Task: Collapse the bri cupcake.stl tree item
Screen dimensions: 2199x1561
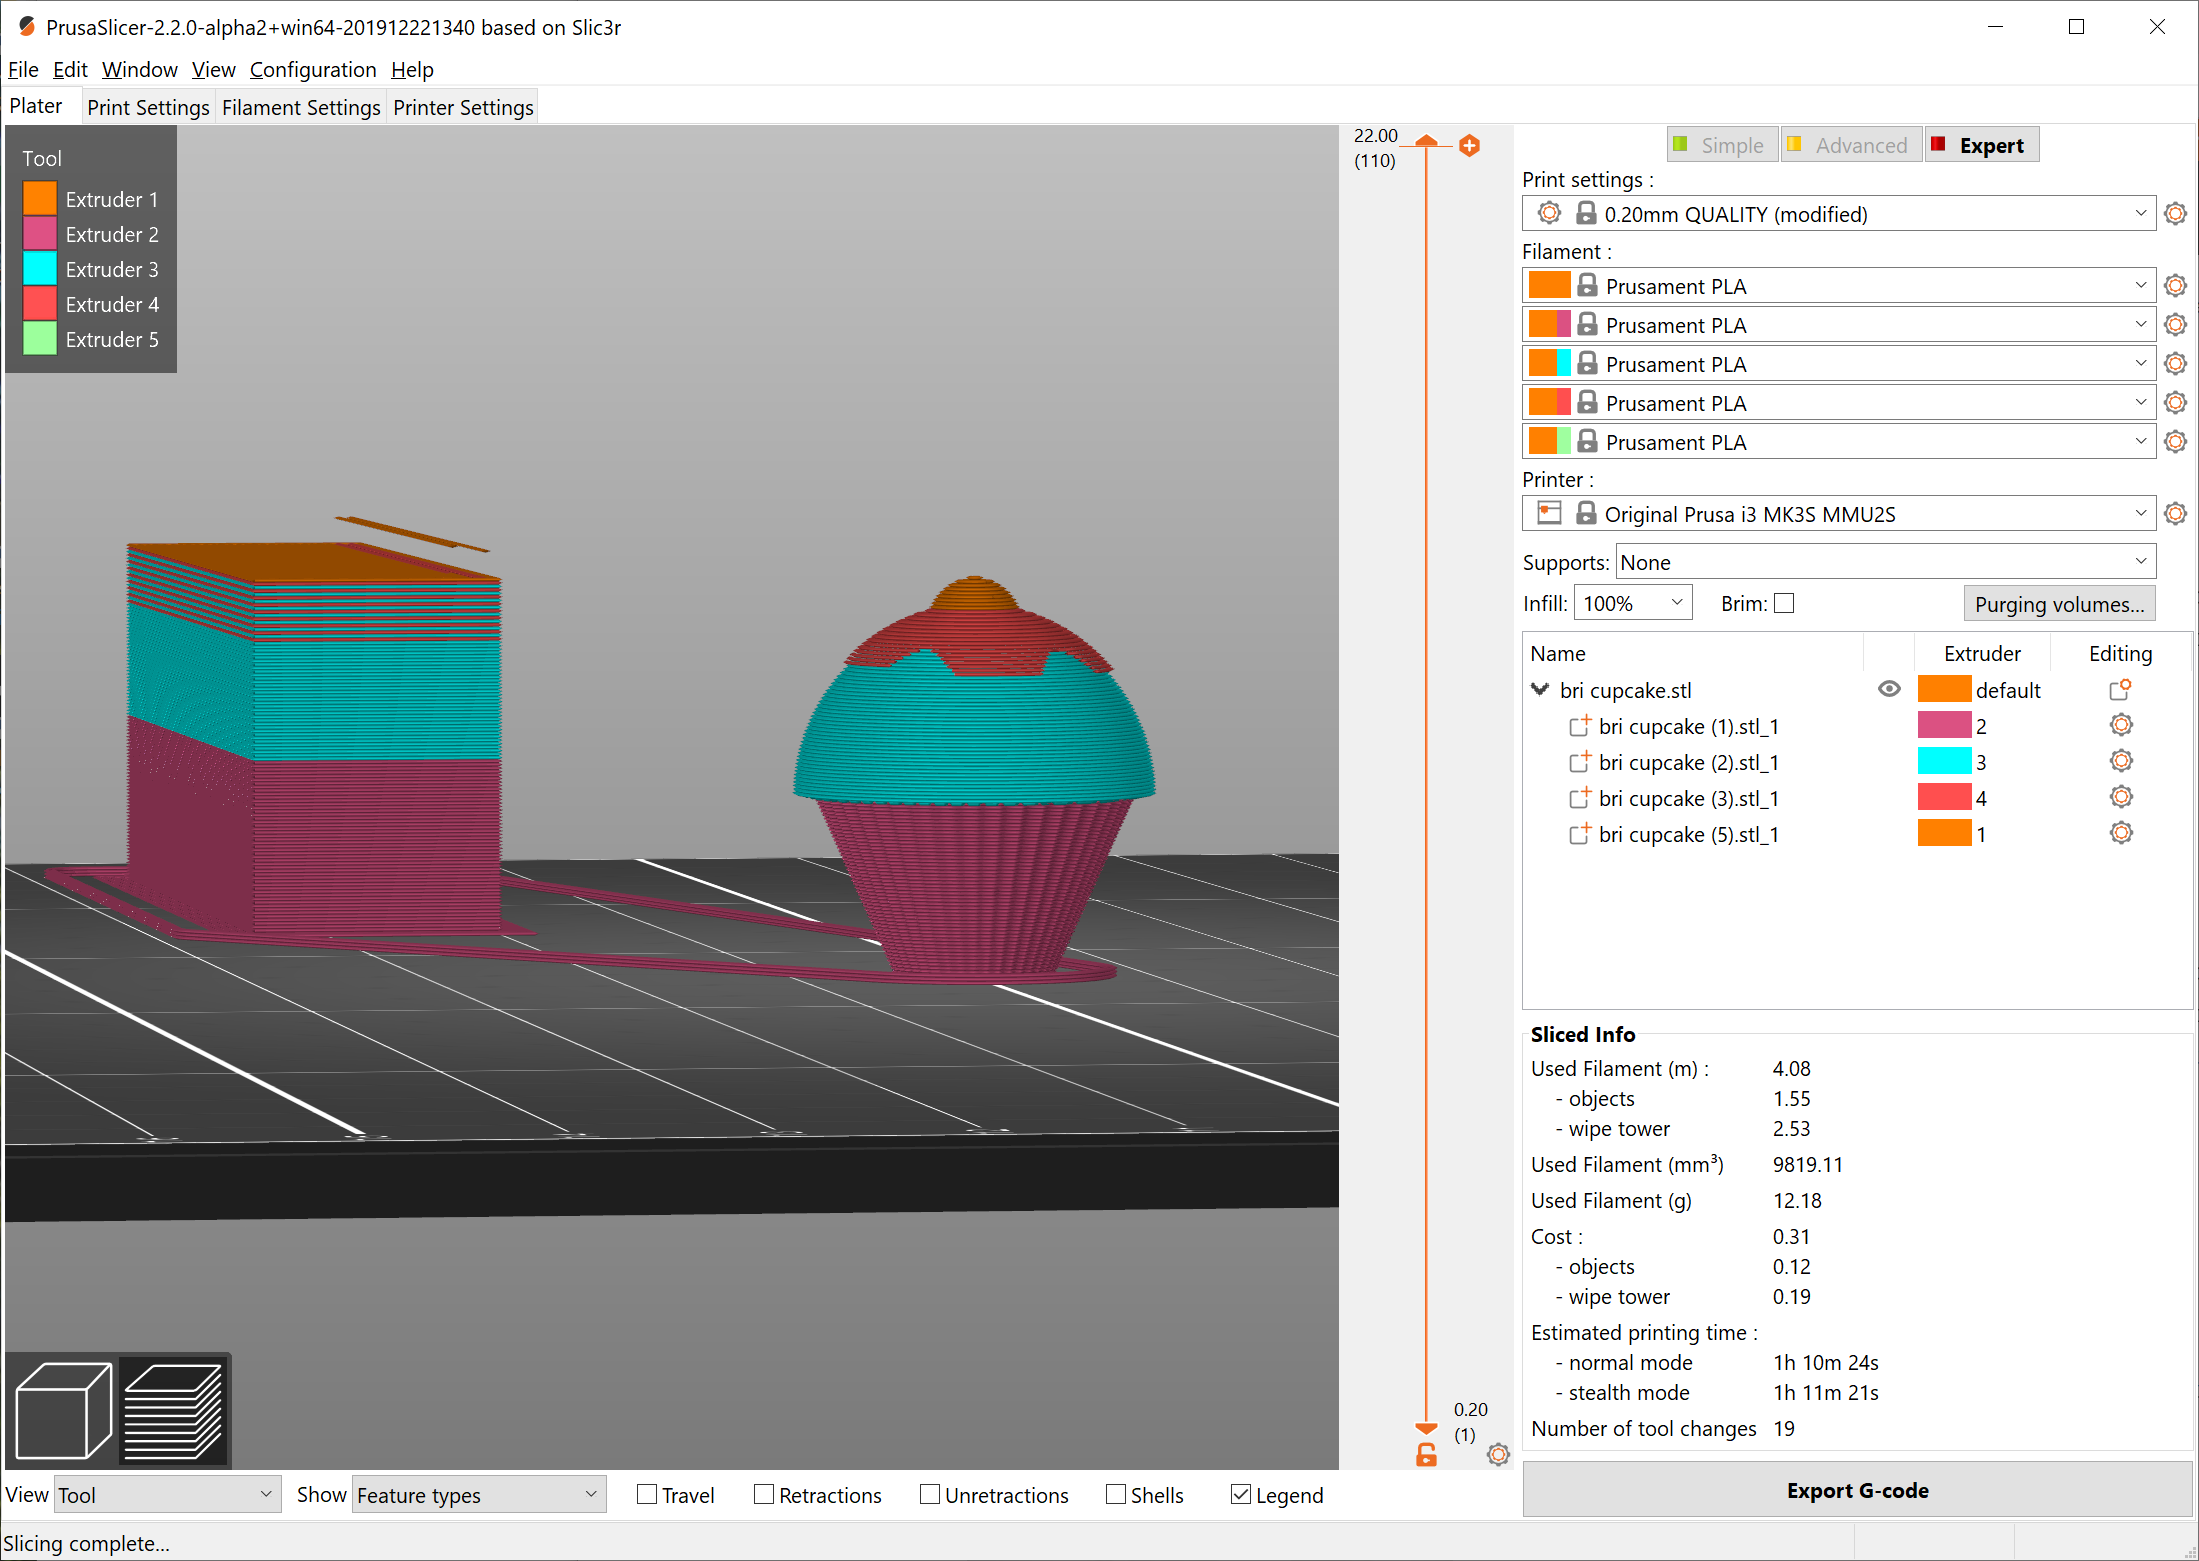Action: point(1539,689)
